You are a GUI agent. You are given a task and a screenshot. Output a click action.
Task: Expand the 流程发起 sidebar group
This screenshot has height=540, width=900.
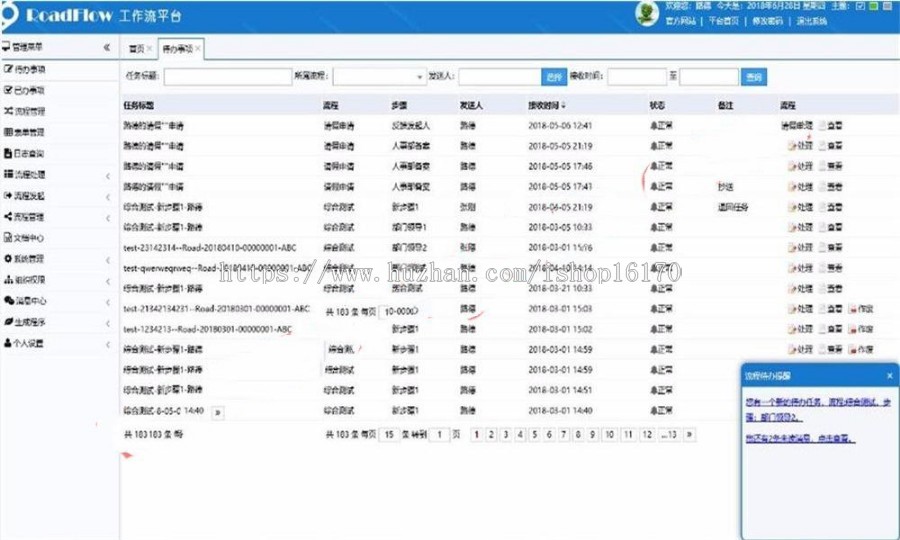[x=108, y=197]
